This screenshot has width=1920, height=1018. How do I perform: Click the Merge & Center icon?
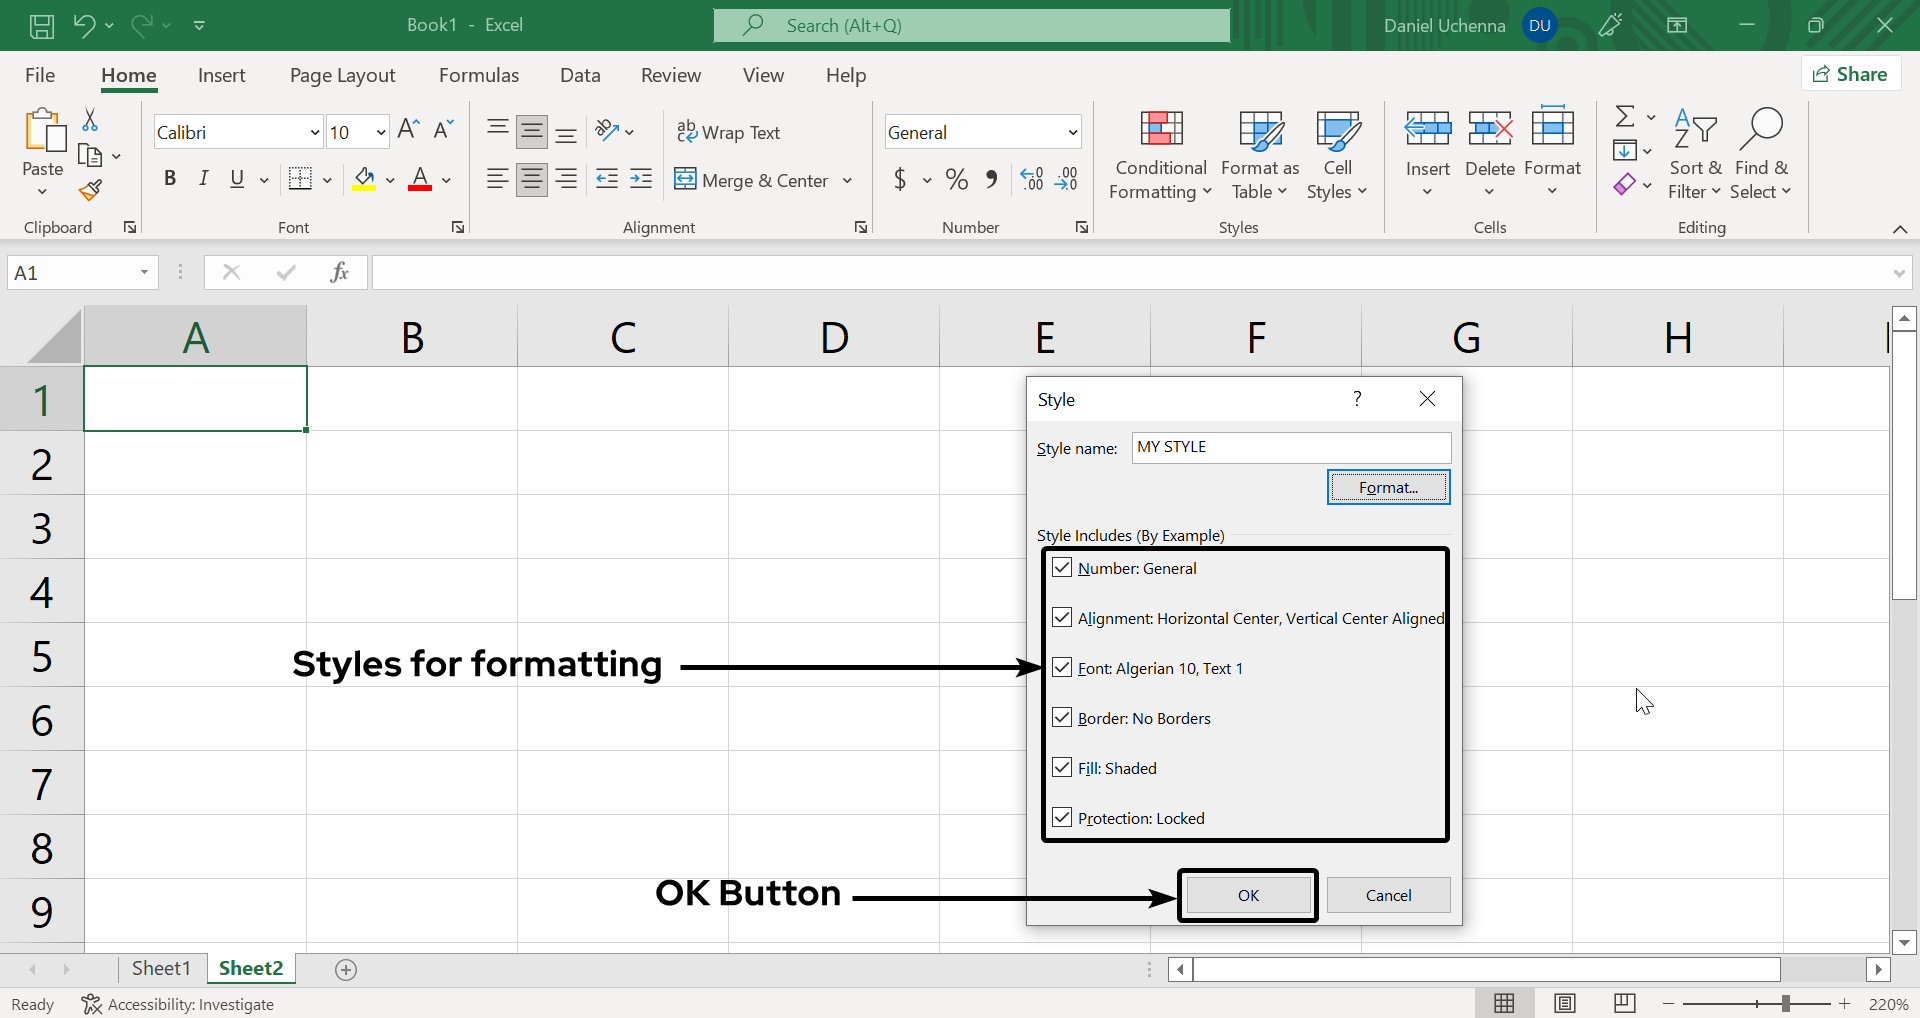coord(685,180)
